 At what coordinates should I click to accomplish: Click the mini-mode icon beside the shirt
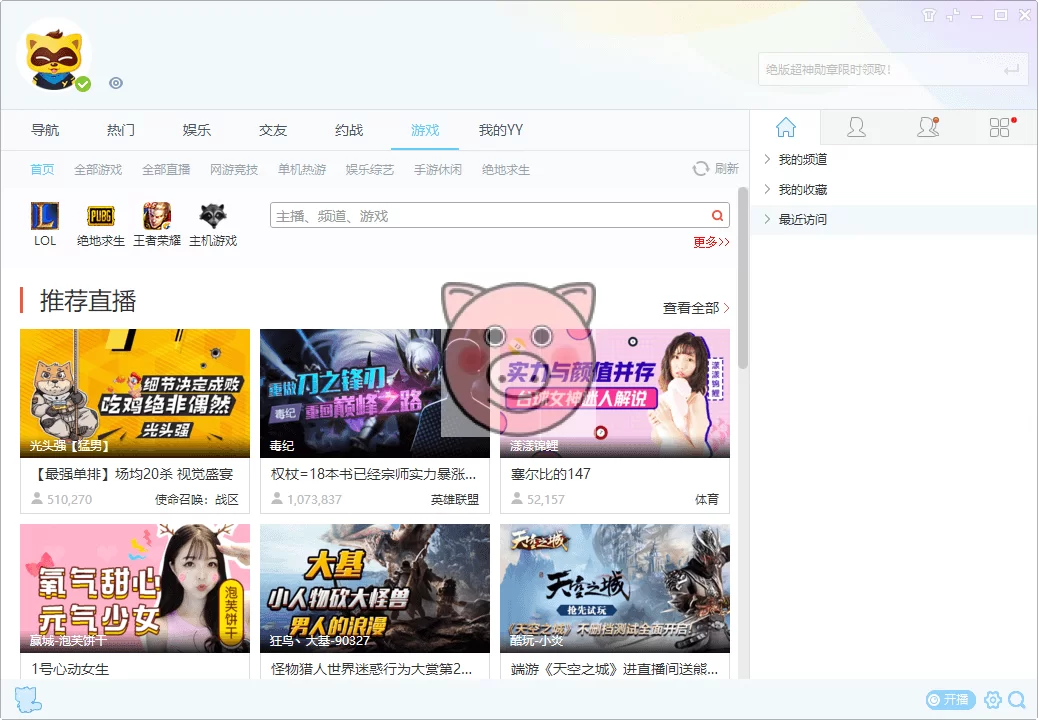(x=953, y=15)
